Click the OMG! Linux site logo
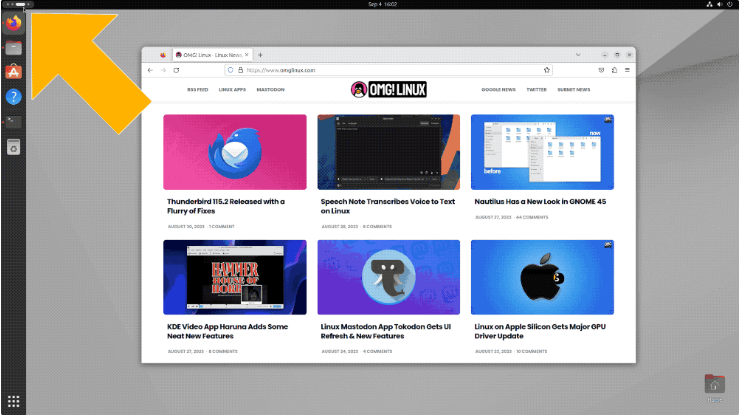 tap(388, 89)
